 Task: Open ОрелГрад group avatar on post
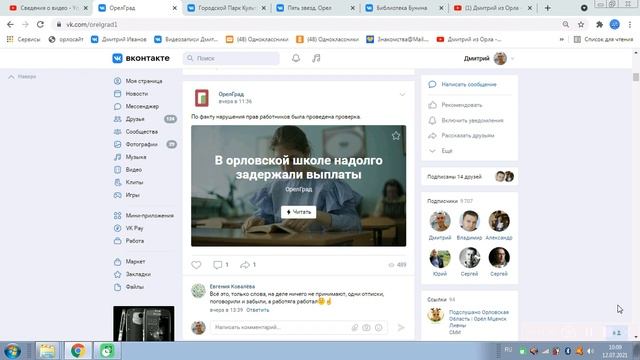click(x=202, y=98)
